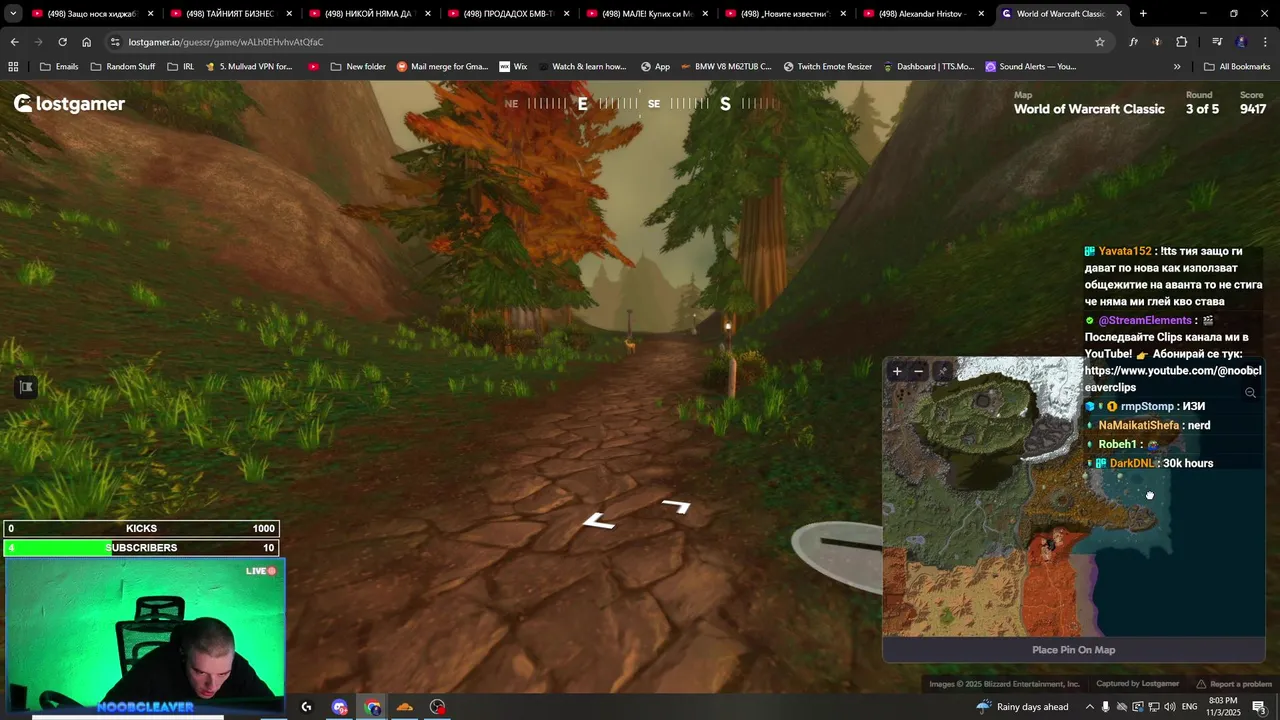
Task: Open the tab search dropdown
Action: (x=14, y=14)
